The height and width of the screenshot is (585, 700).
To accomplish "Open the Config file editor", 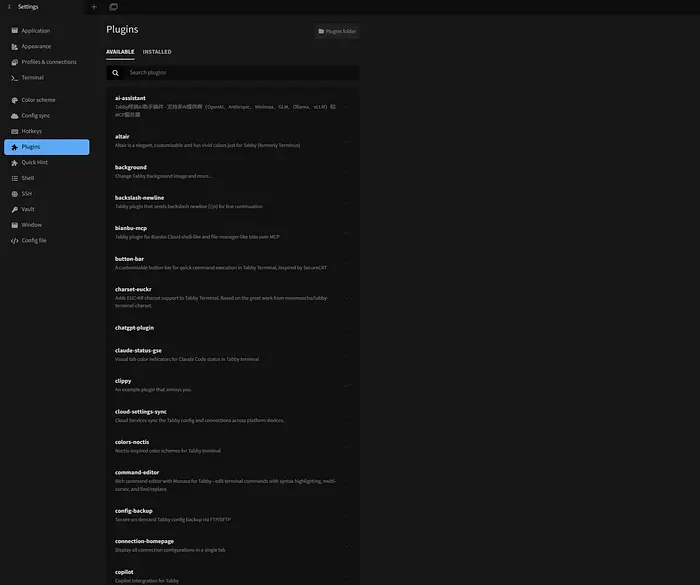I will click(x=46, y=241).
